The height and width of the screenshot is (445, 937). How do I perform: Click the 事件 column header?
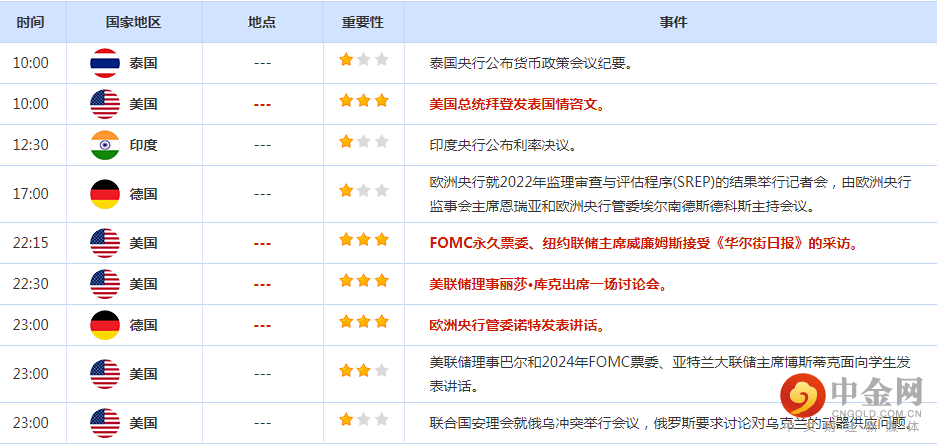tap(674, 21)
